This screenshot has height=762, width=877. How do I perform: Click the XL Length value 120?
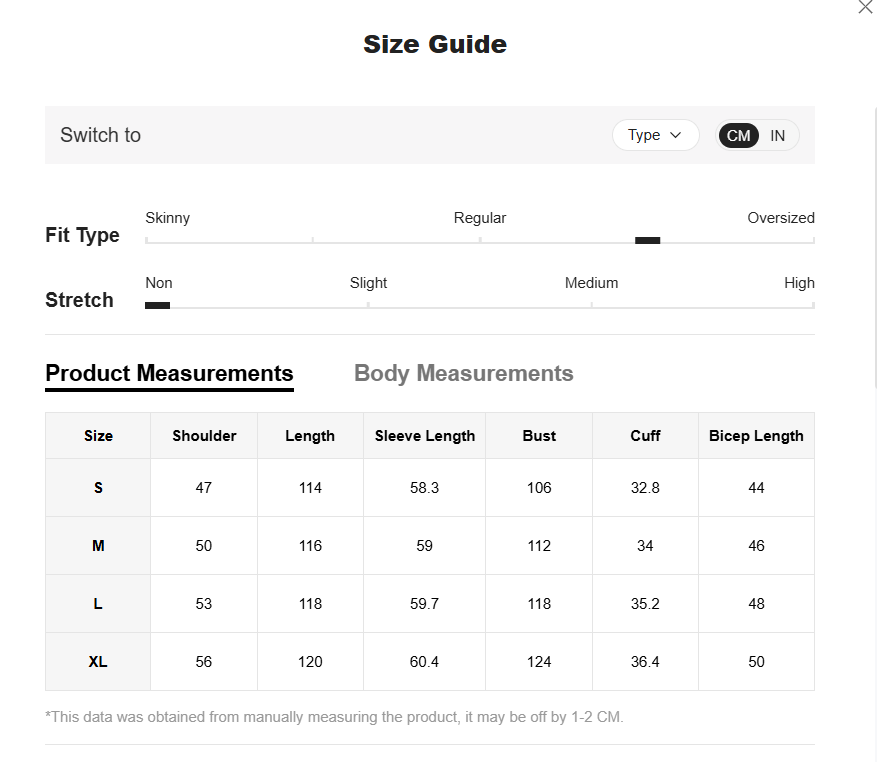[310, 662]
